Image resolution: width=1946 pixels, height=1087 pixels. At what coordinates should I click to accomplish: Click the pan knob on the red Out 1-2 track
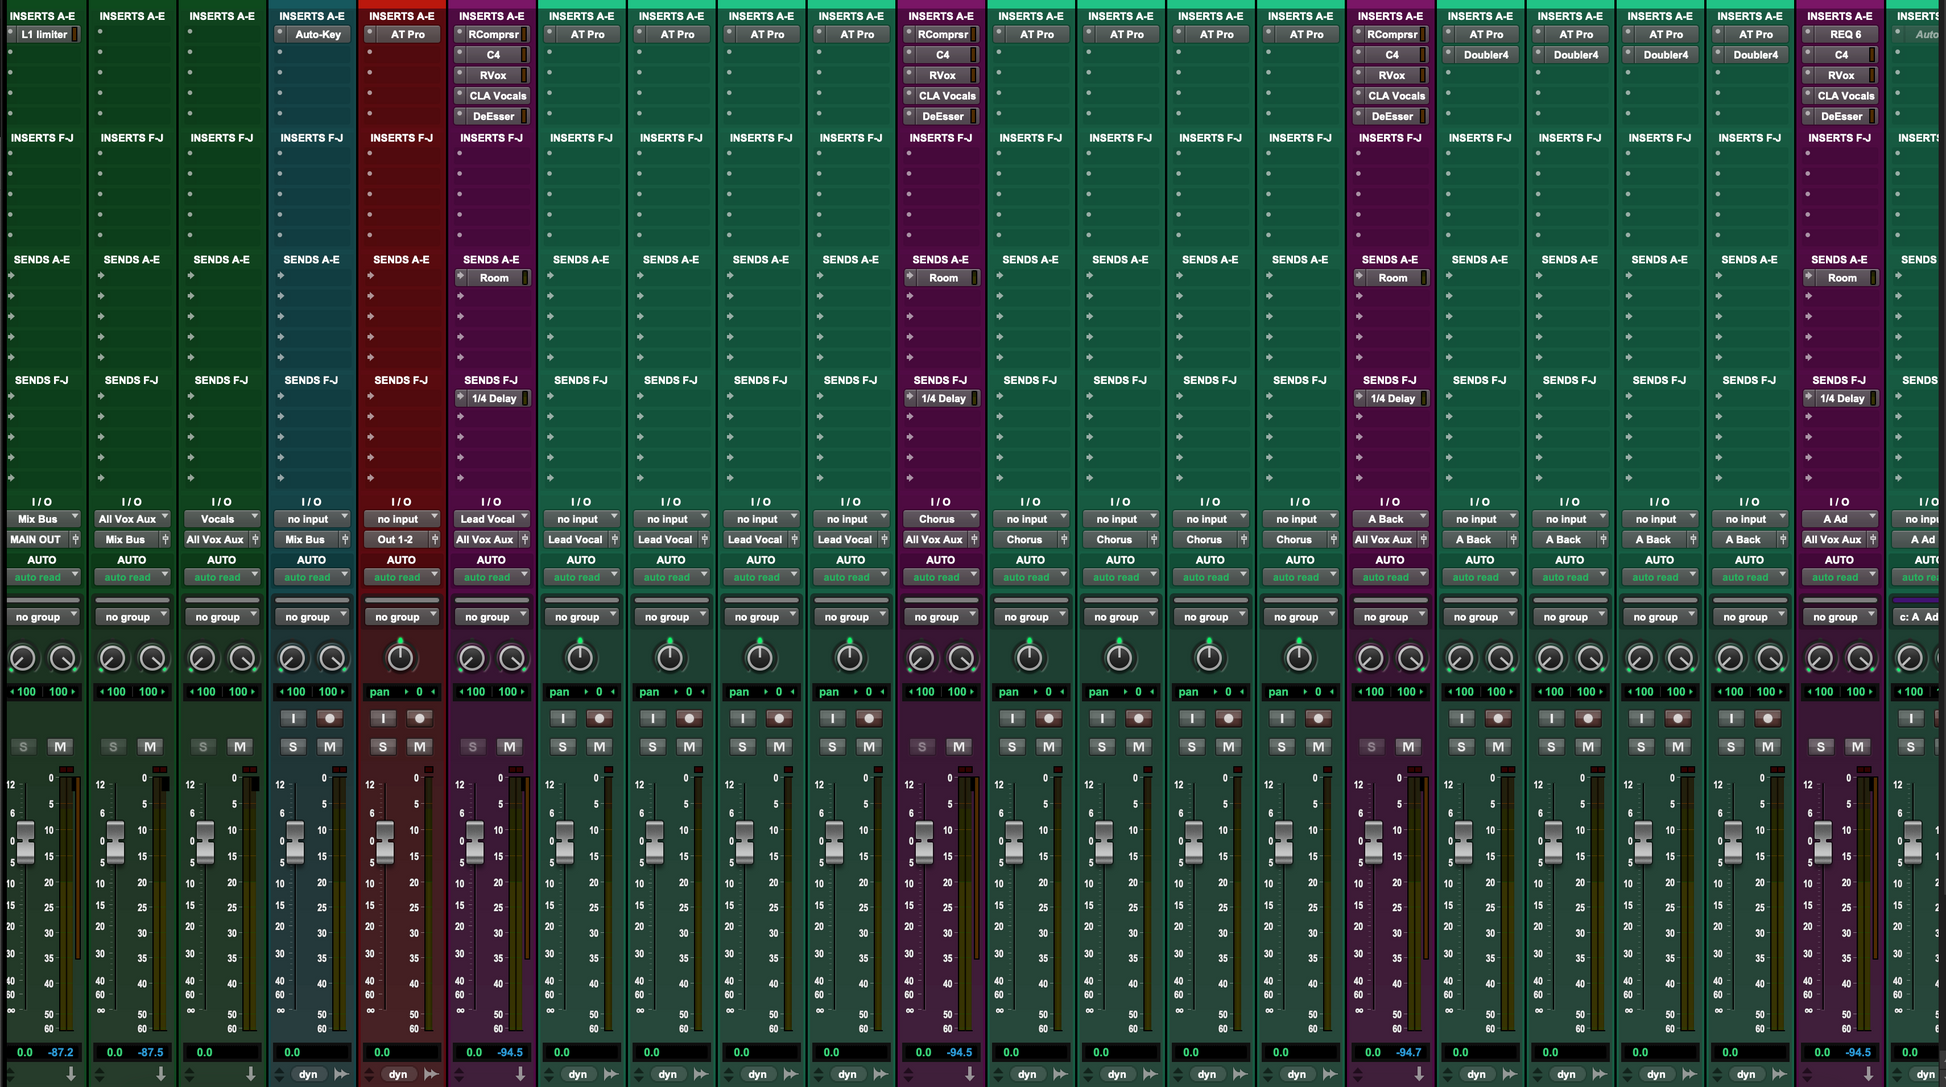[400, 658]
